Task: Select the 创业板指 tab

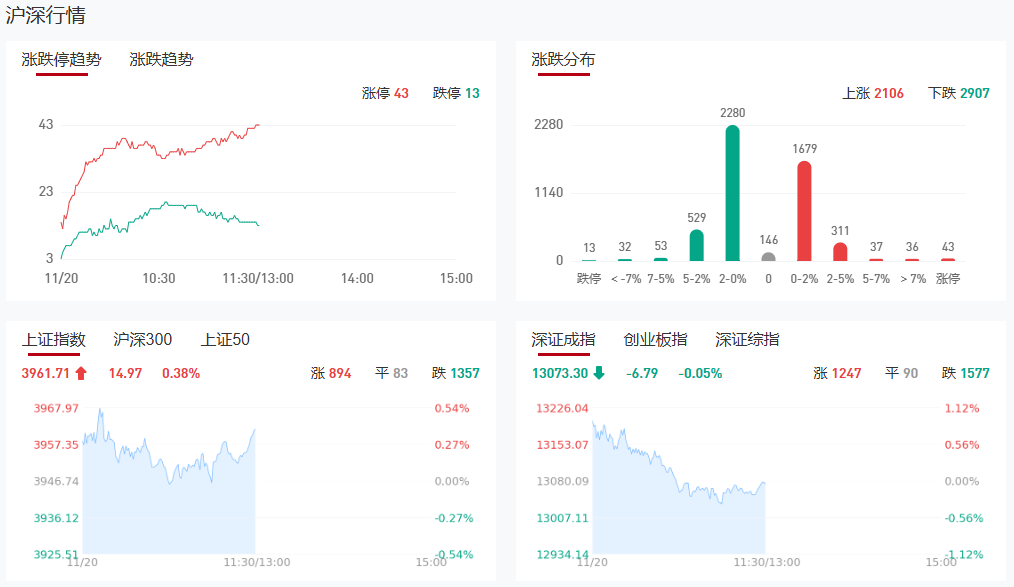Action: tap(655, 340)
